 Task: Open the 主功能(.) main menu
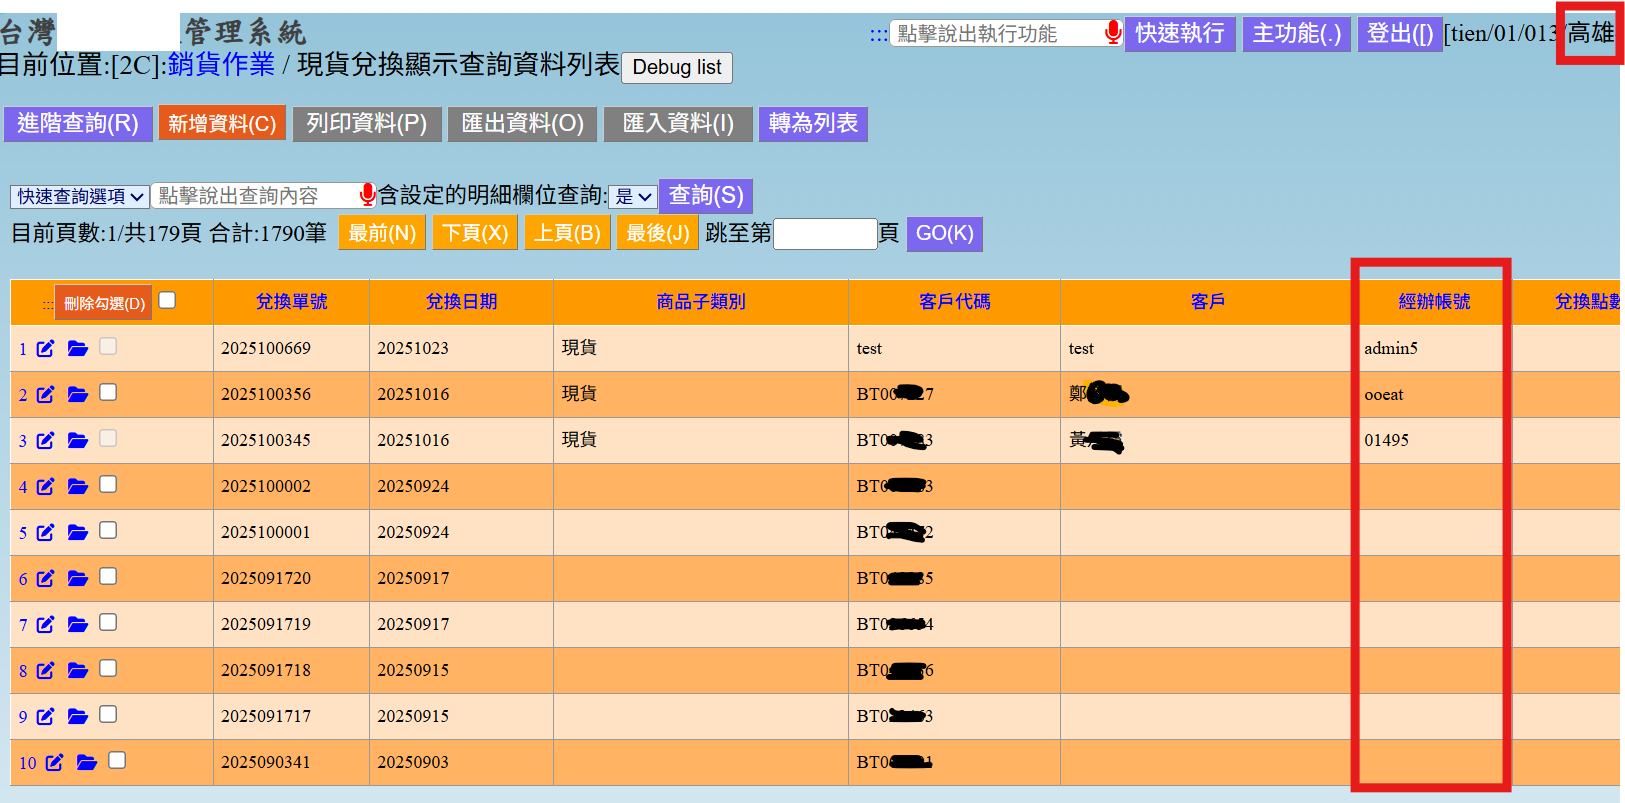pos(1296,33)
